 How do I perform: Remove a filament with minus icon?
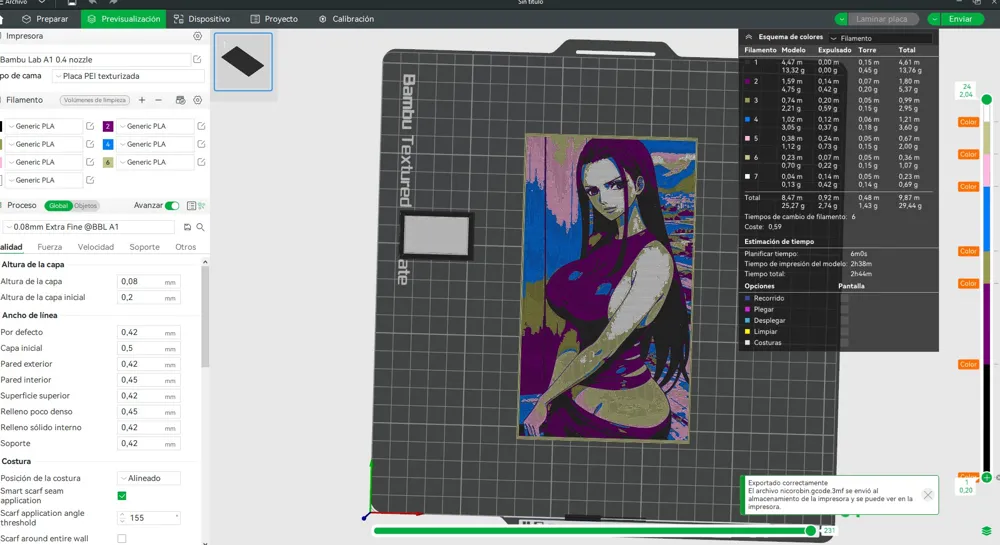coord(158,100)
